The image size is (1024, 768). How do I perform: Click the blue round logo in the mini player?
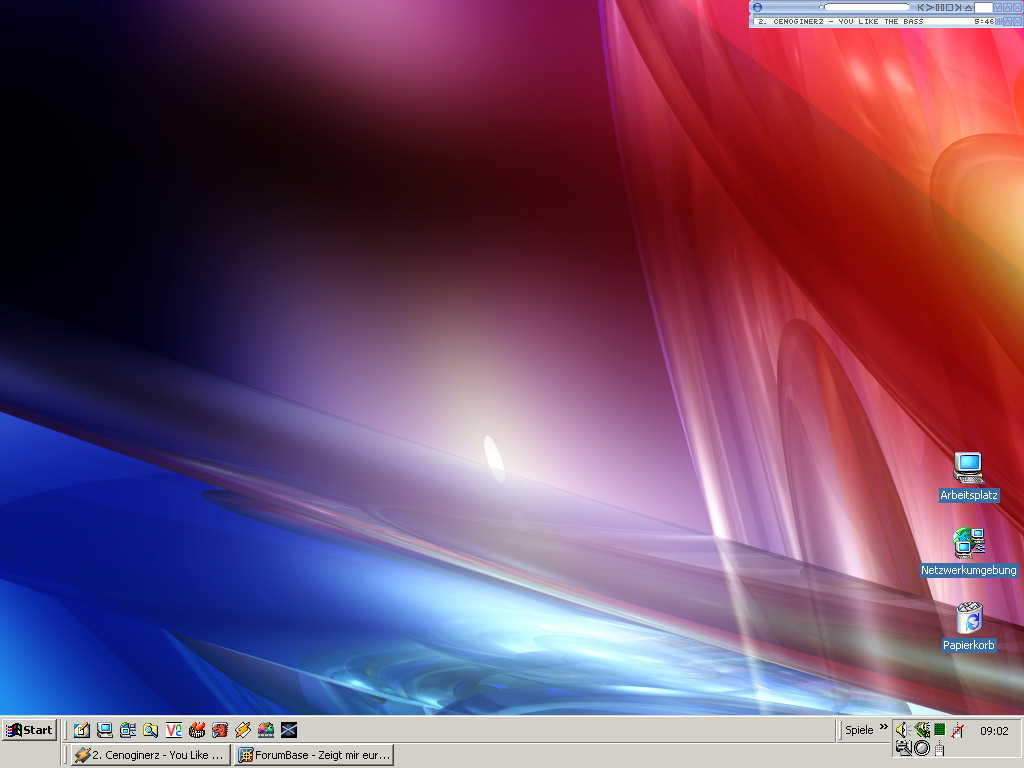click(757, 7)
